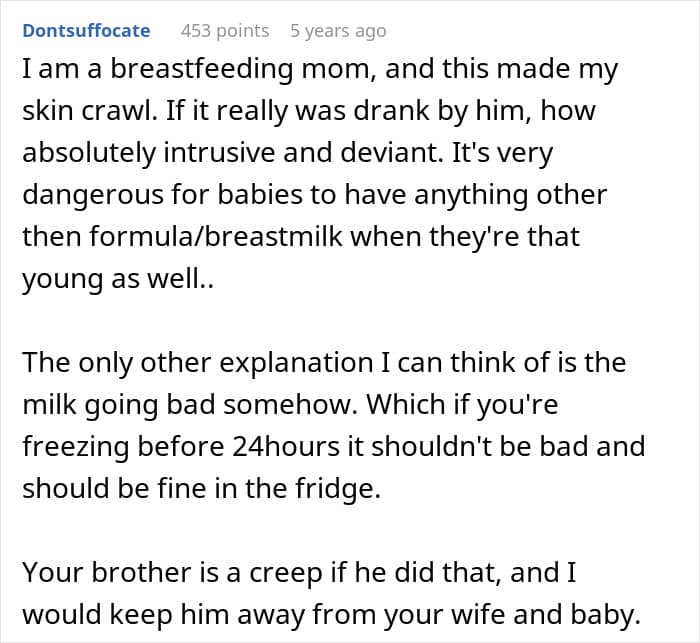This screenshot has width=700, height=643.
Task: Click the word 'freezing' in the comment
Action: [75, 447]
